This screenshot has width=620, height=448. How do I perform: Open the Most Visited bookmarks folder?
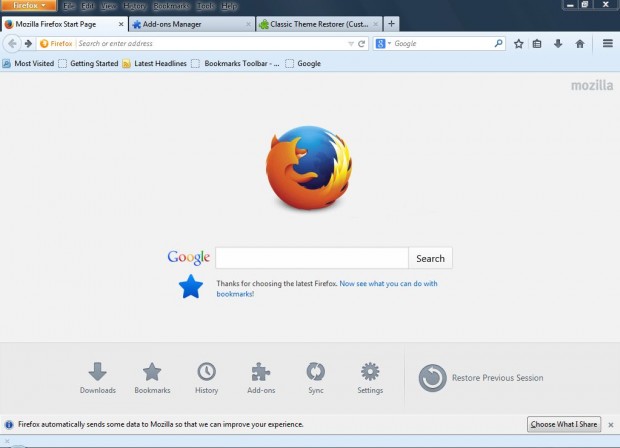(x=28, y=63)
